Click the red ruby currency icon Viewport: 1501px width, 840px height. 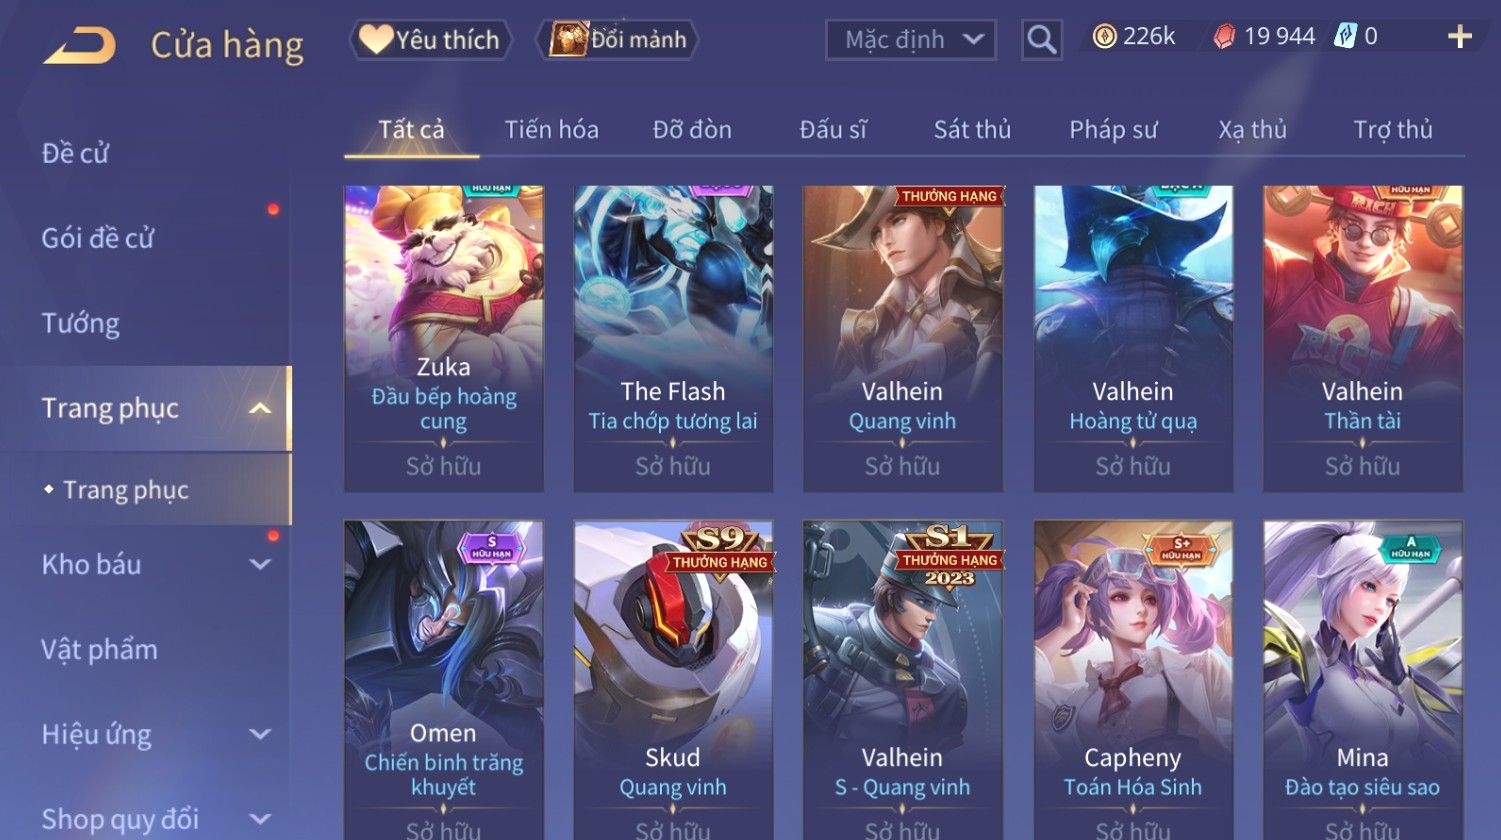click(1224, 37)
